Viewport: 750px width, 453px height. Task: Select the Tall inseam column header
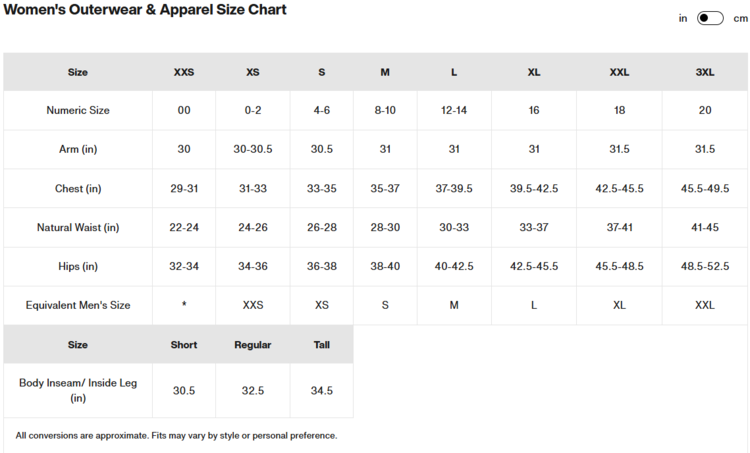tap(321, 345)
